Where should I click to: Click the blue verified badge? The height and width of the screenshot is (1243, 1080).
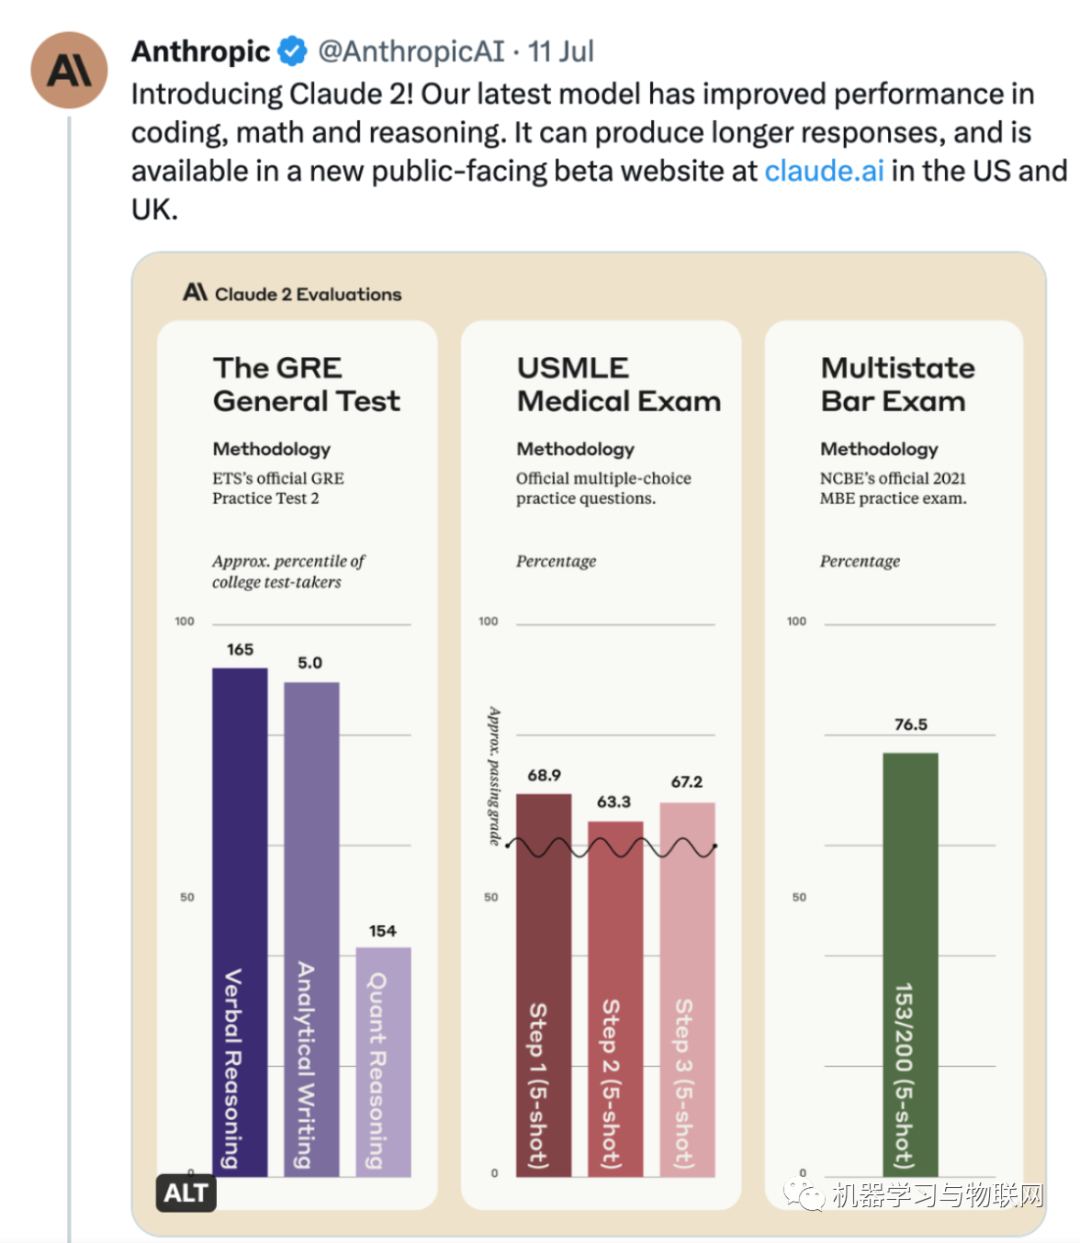(293, 51)
